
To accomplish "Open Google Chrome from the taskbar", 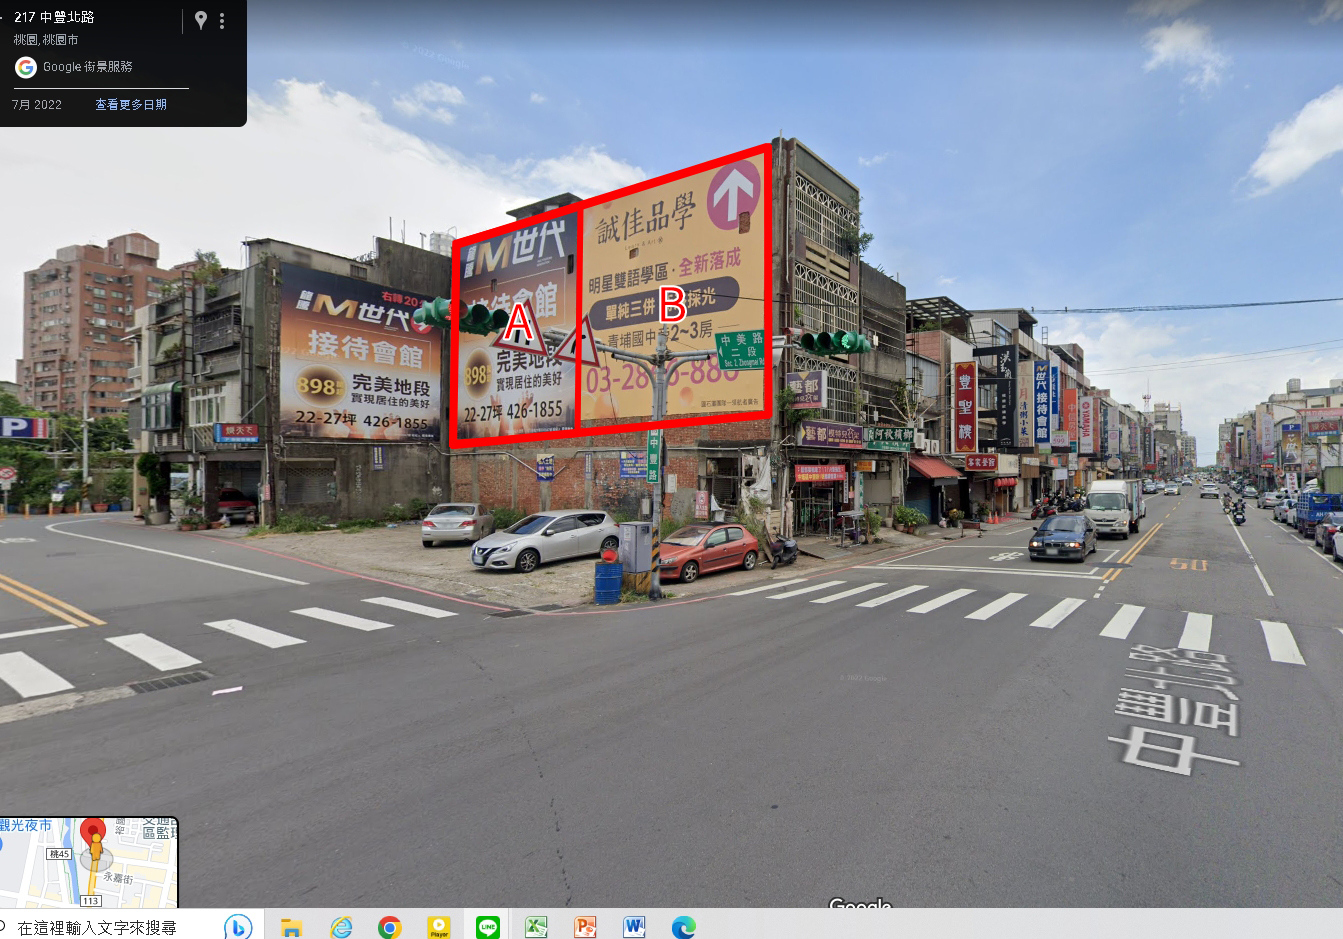I will [x=390, y=927].
